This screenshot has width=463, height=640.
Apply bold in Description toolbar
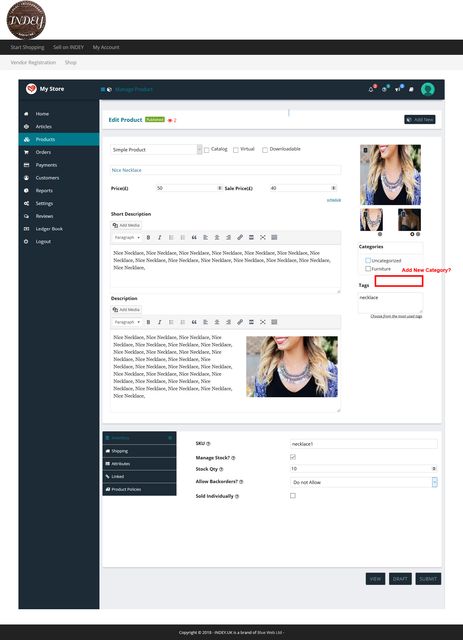tap(148, 322)
